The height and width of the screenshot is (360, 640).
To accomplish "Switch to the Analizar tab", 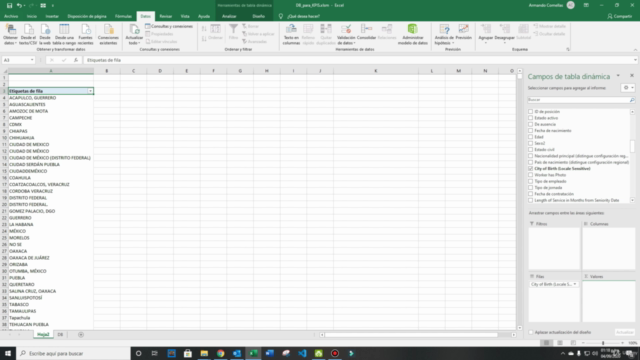I will coord(229,16).
